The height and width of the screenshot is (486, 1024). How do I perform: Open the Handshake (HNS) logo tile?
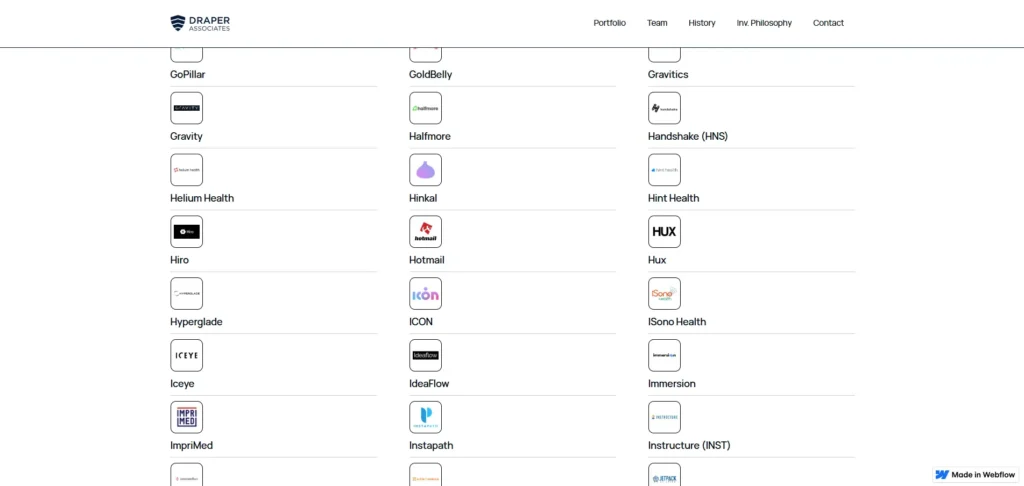(664, 108)
